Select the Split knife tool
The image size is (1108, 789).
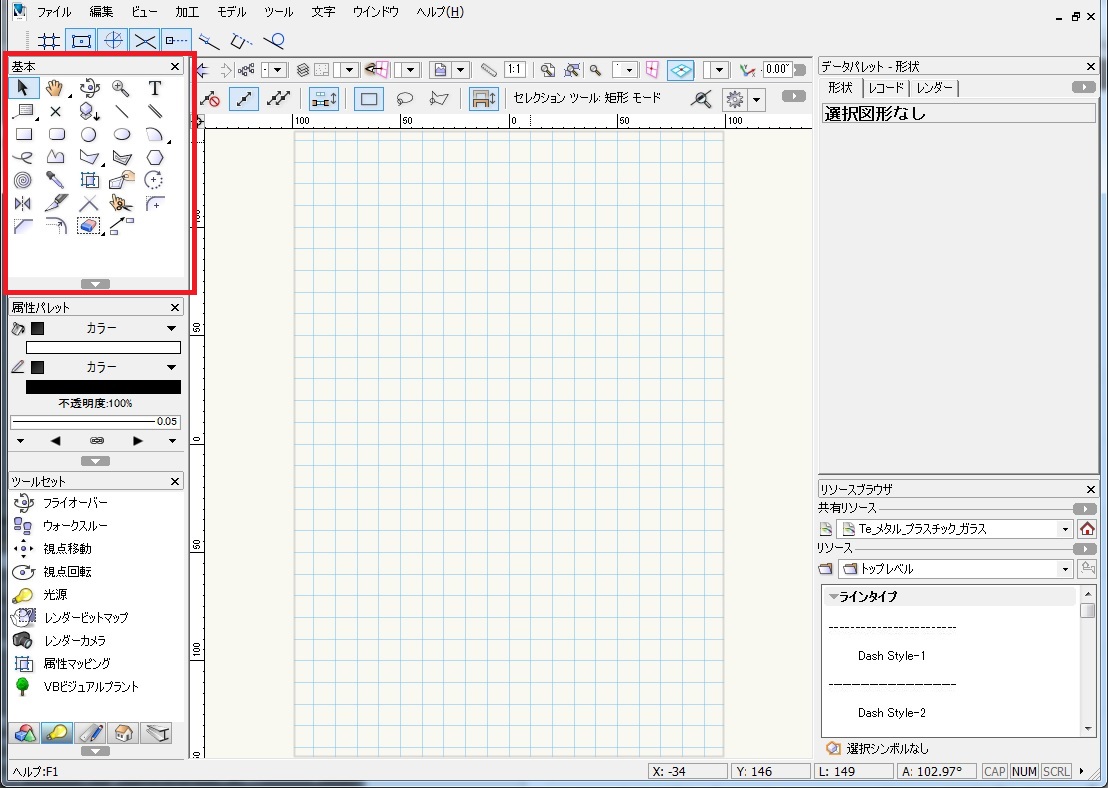[56, 203]
